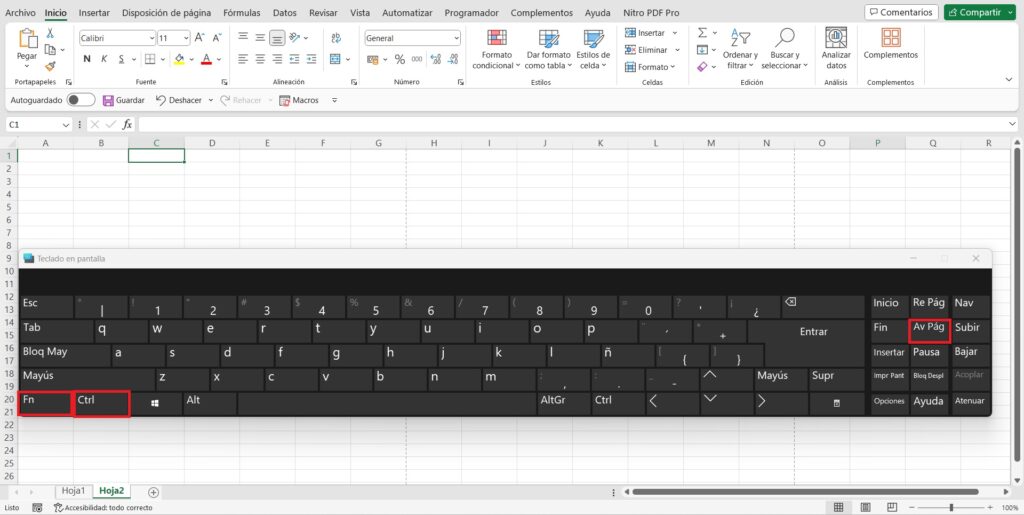Switch to the Insertar tab
This screenshot has width=1024, height=515.
[94, 12]
